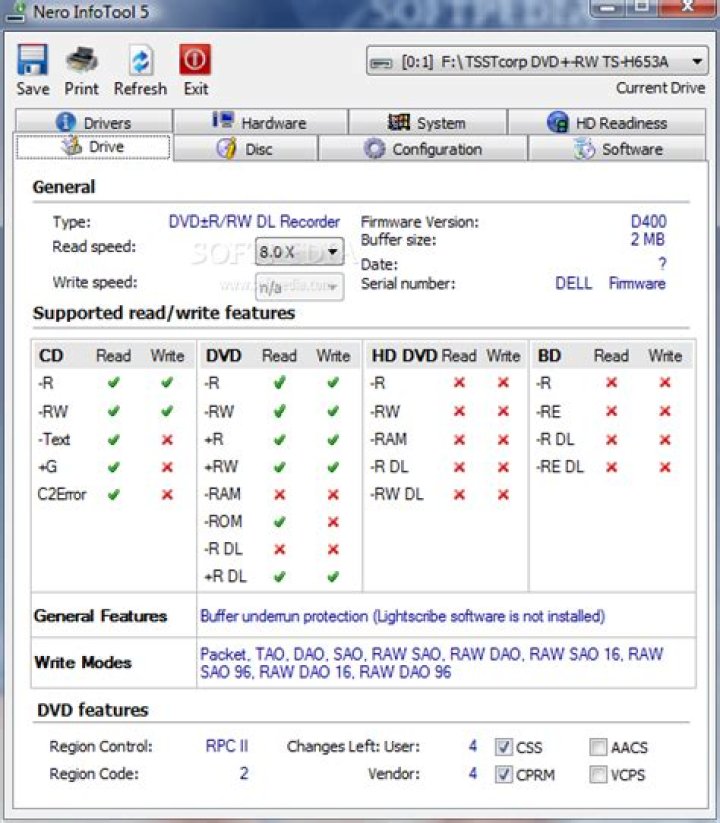This screenshot has height=823, width=720.
Task: Click the question mark Date value
Action: click(x=662, y=263)
